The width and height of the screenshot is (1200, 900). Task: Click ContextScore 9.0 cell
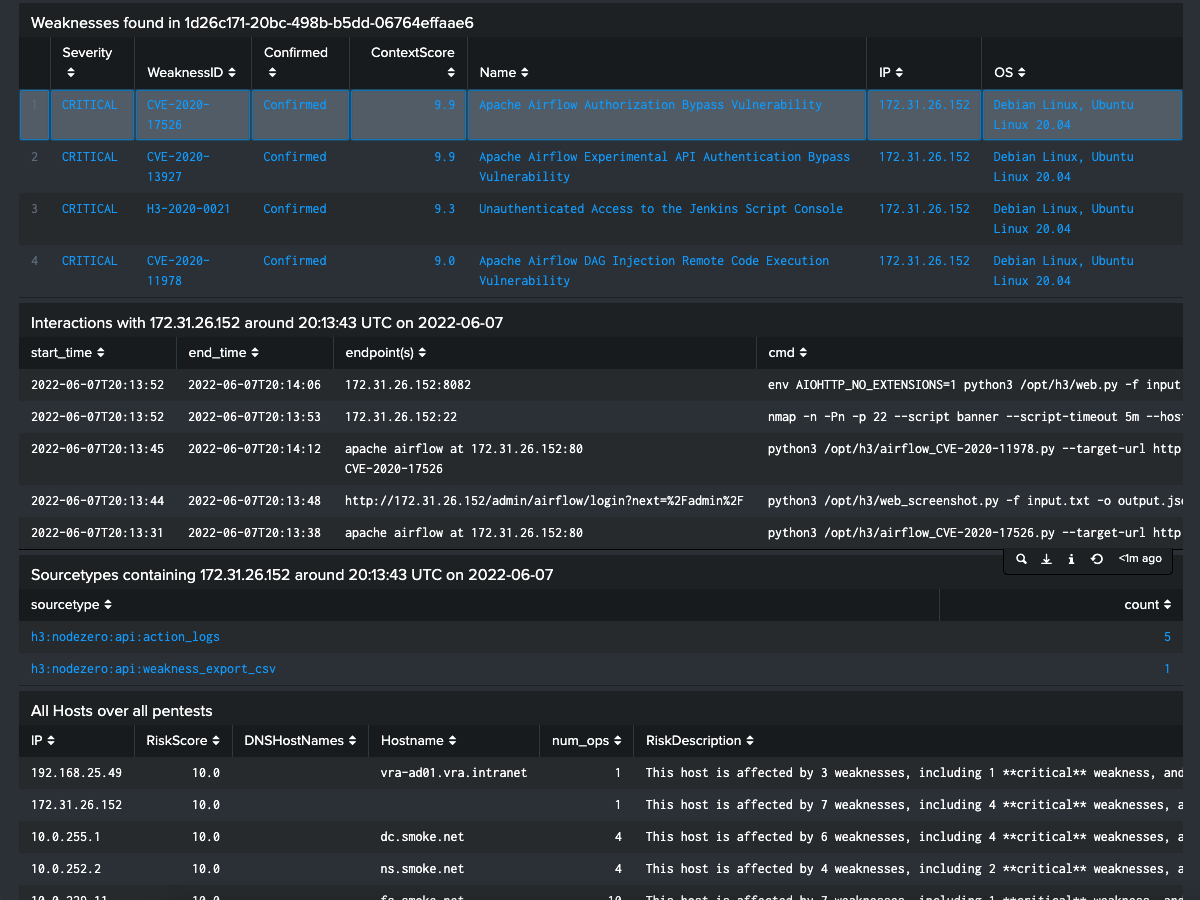[444, 261]
